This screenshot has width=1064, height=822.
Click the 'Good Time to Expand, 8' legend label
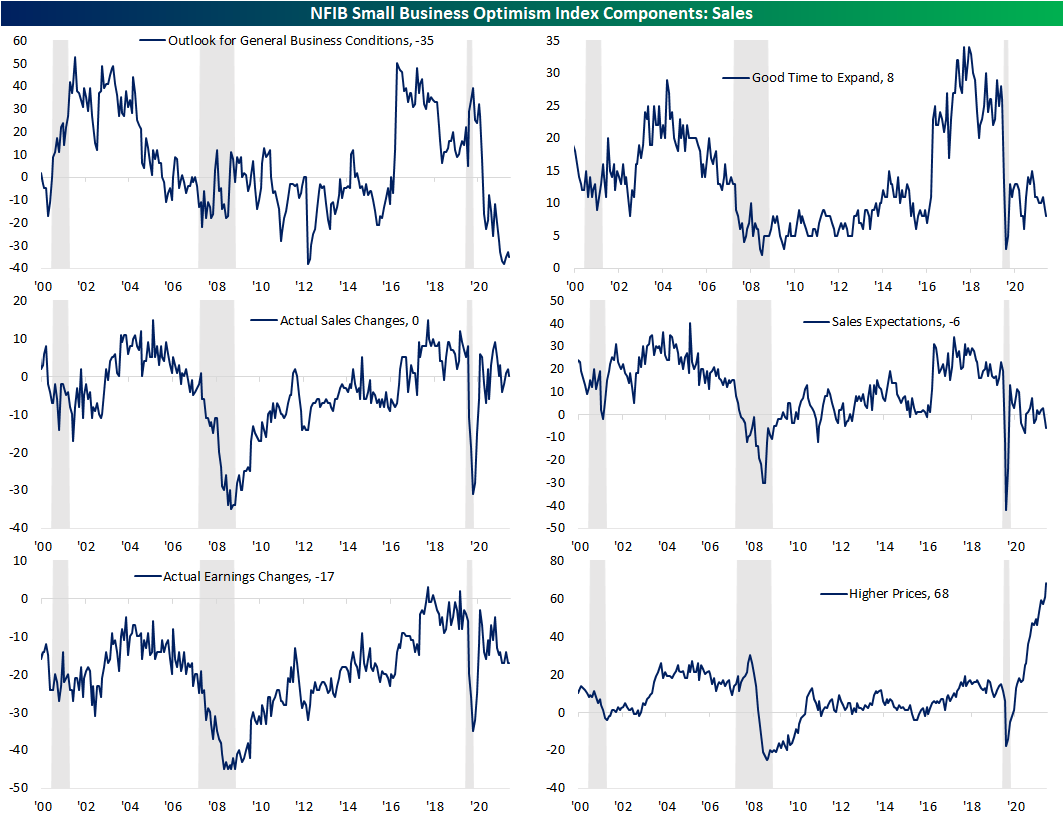click(x=815, y=77)
